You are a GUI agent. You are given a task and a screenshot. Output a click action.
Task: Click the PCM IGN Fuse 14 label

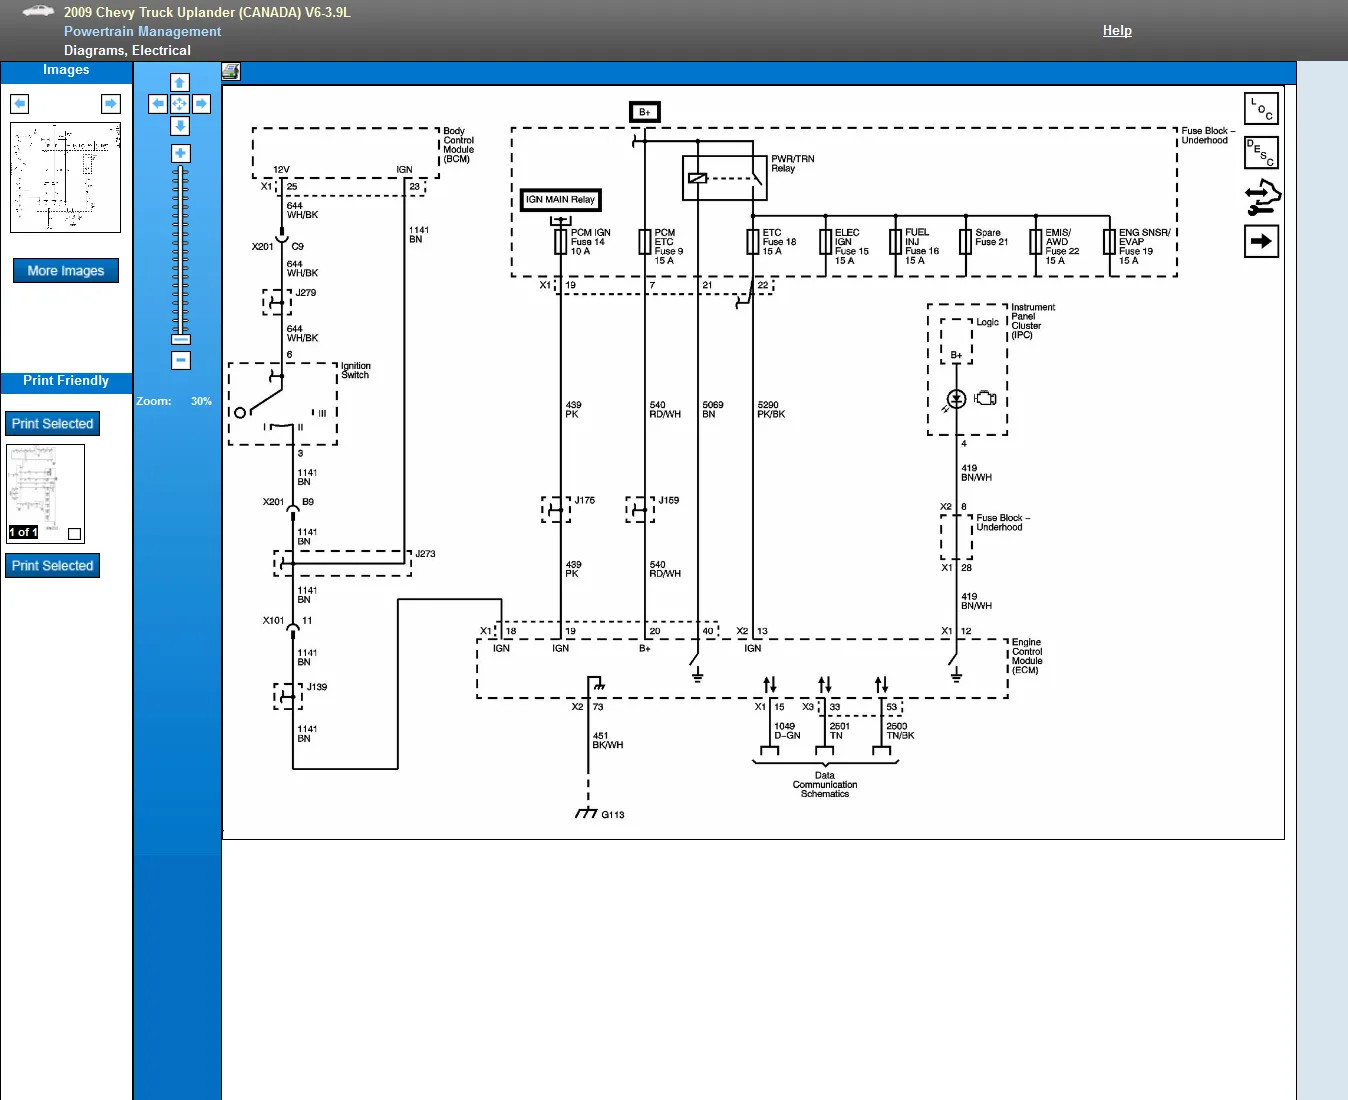pos(590,242)
